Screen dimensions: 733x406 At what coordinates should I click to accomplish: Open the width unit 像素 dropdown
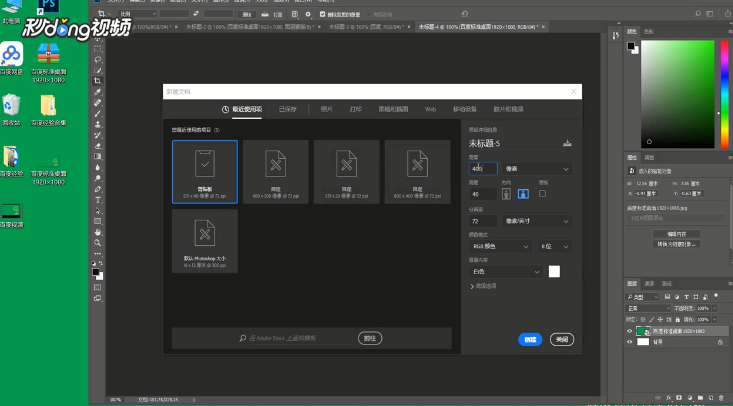(537, 169)
